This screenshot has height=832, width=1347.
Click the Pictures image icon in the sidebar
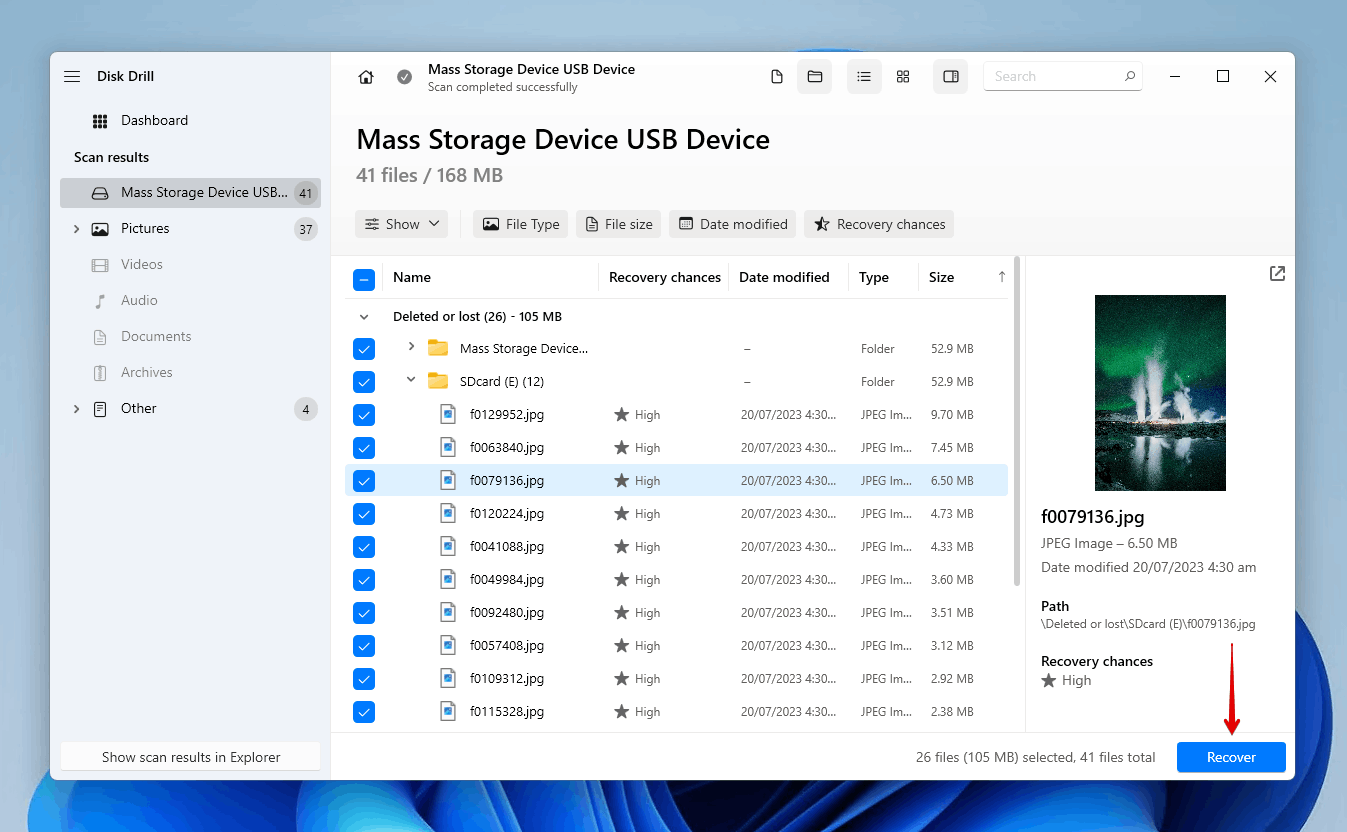point(100,229)
